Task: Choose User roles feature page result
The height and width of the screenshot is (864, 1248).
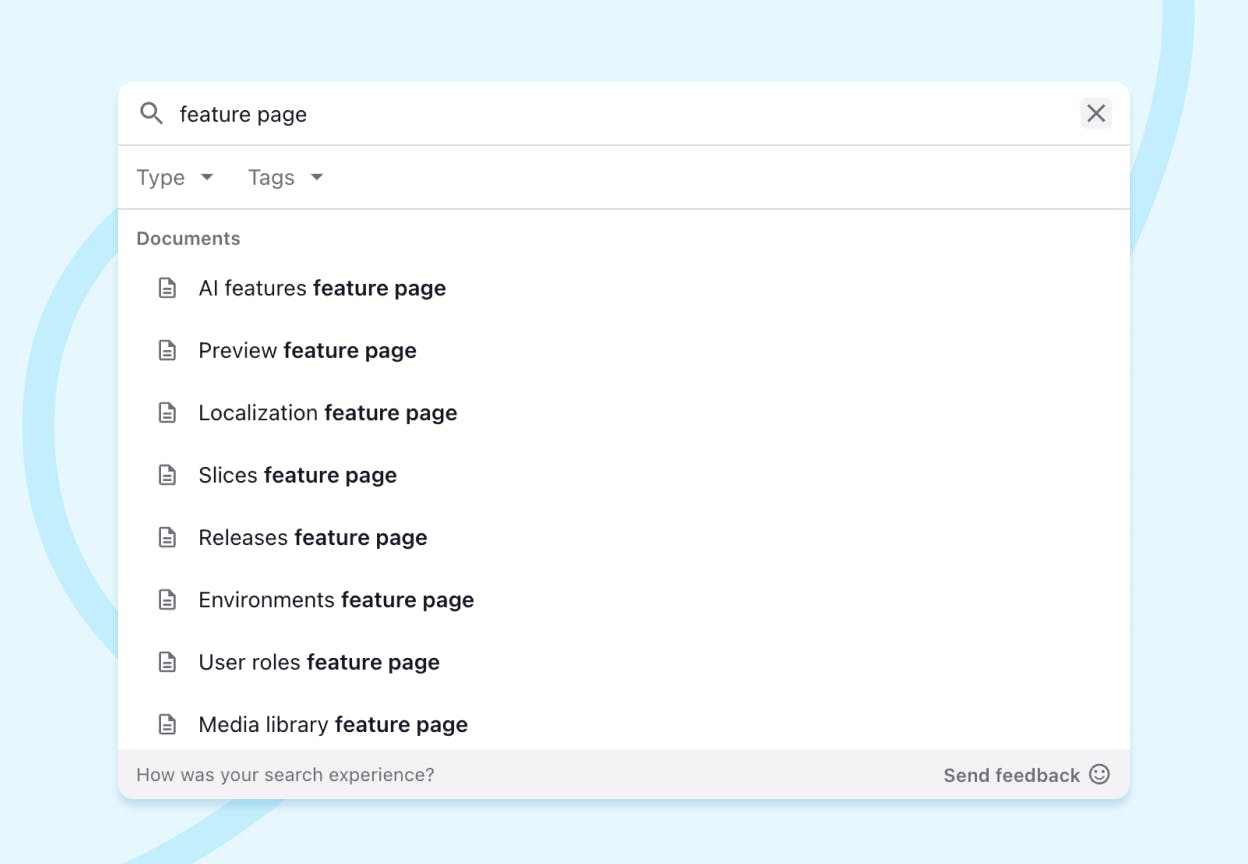Action: (x=319, y=662)
